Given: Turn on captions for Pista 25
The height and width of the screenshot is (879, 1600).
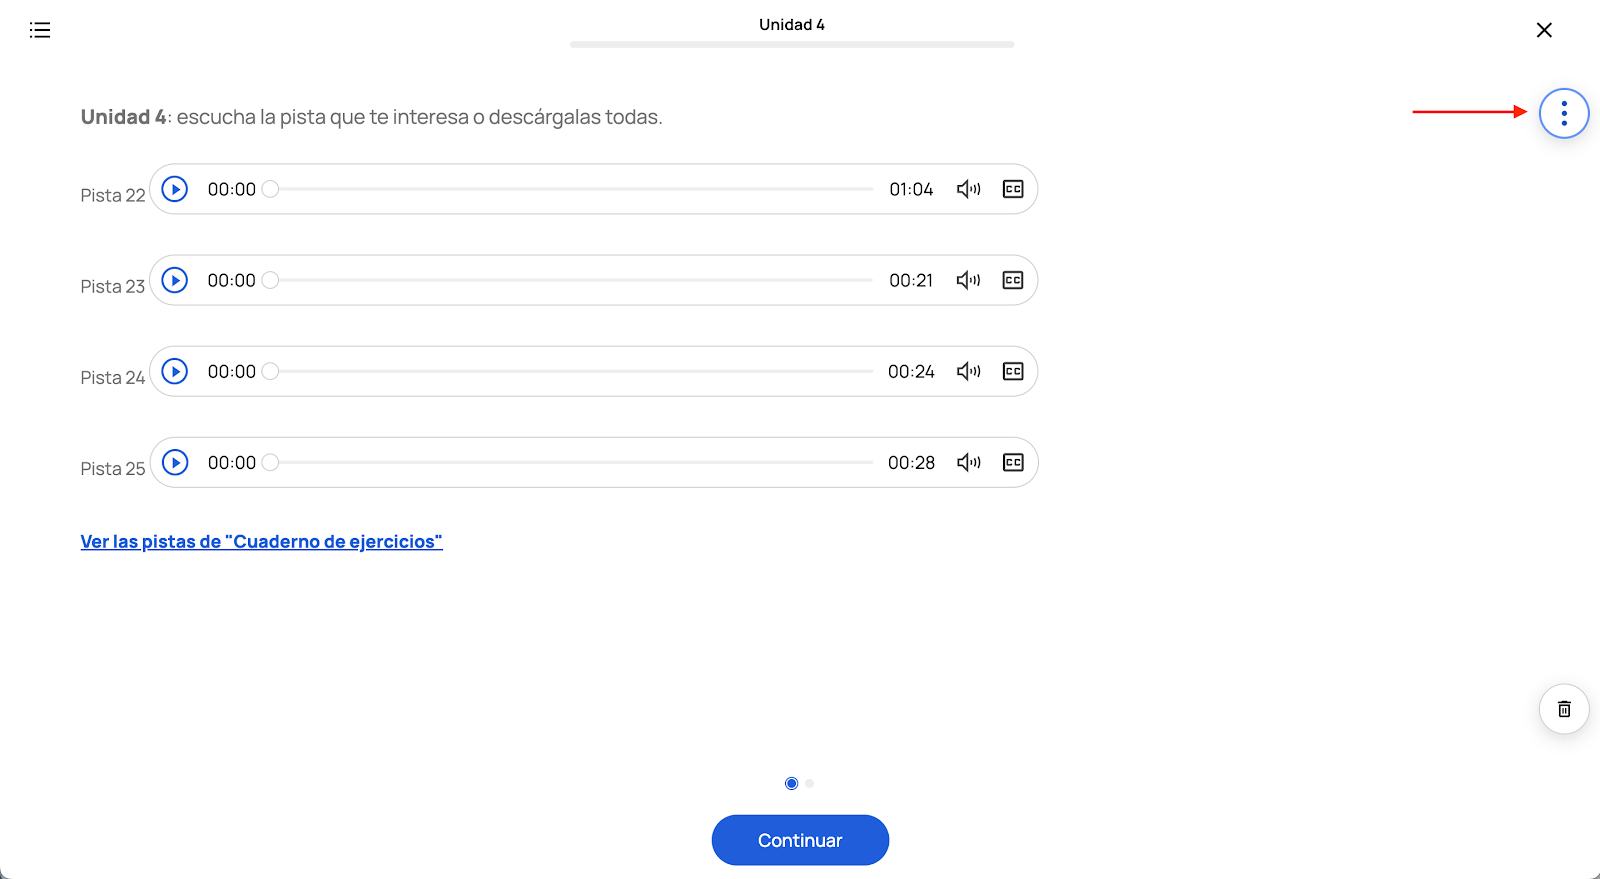Looking at the screenshot, I should click(1013, 462).
